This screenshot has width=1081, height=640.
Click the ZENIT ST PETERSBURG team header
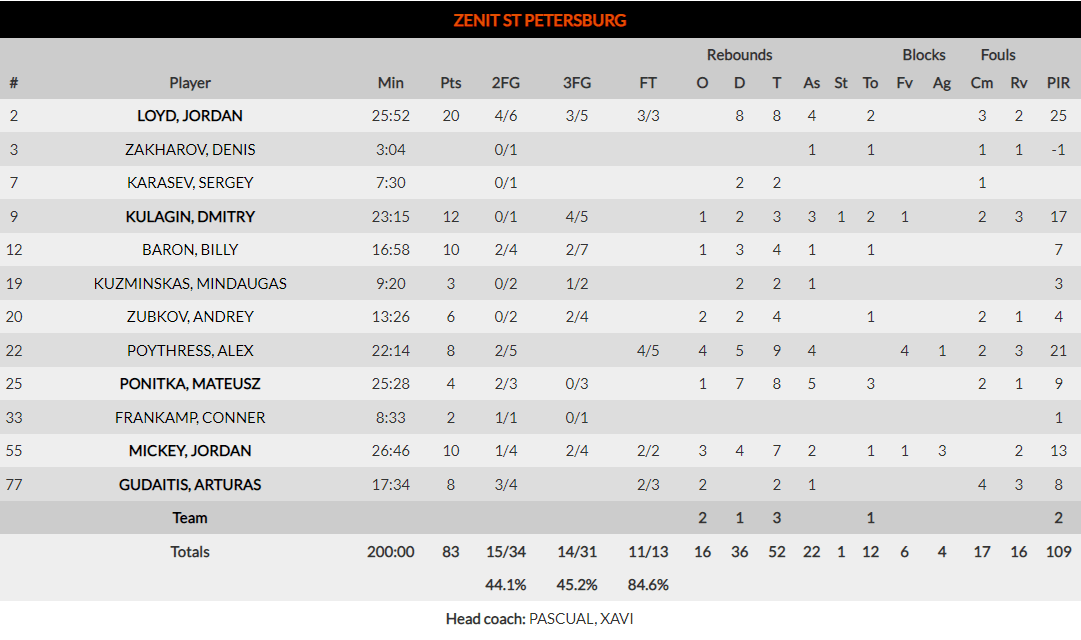[540, 20]
